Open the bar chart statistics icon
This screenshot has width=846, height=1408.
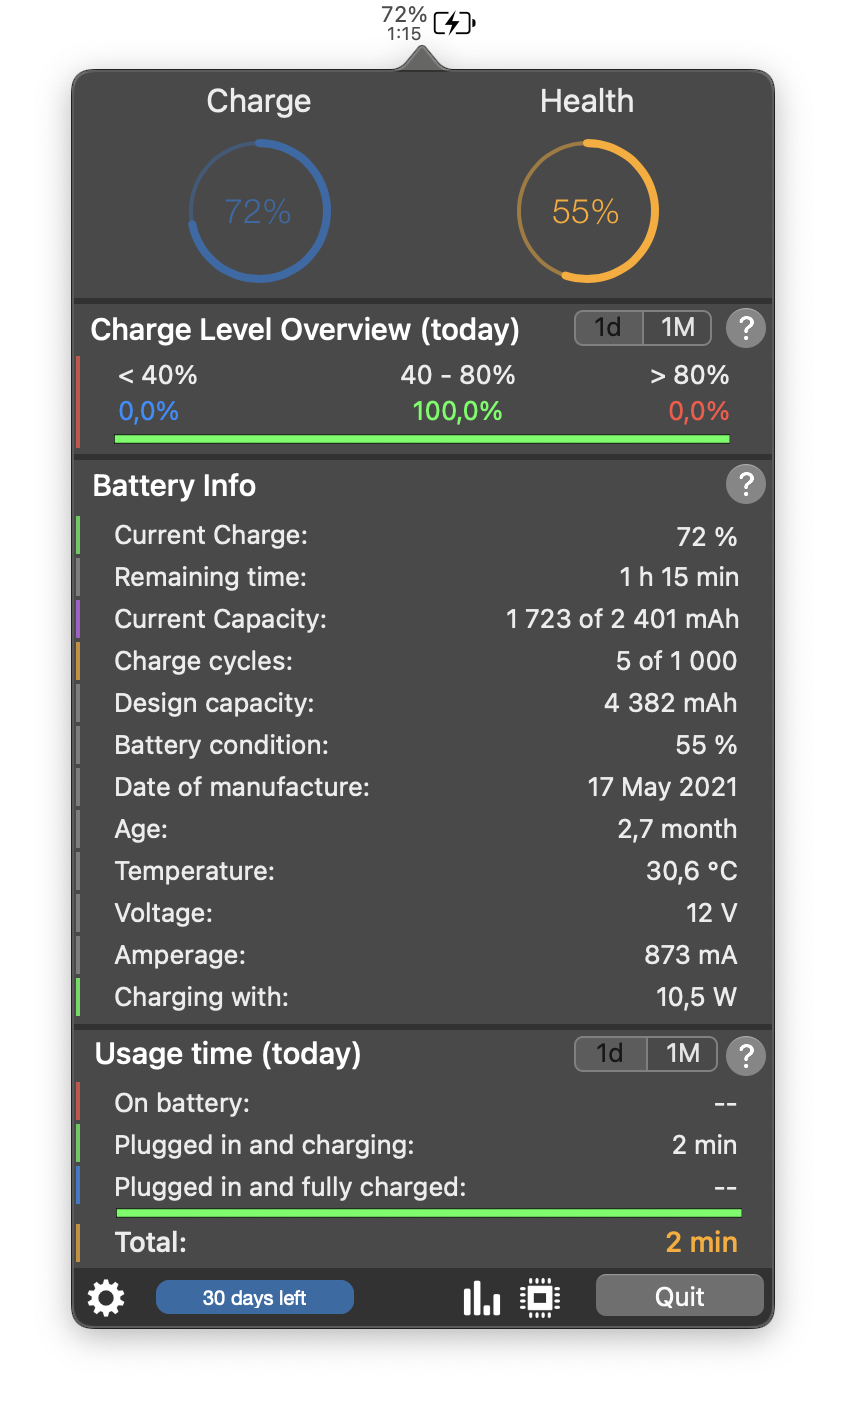(481, 1298)
